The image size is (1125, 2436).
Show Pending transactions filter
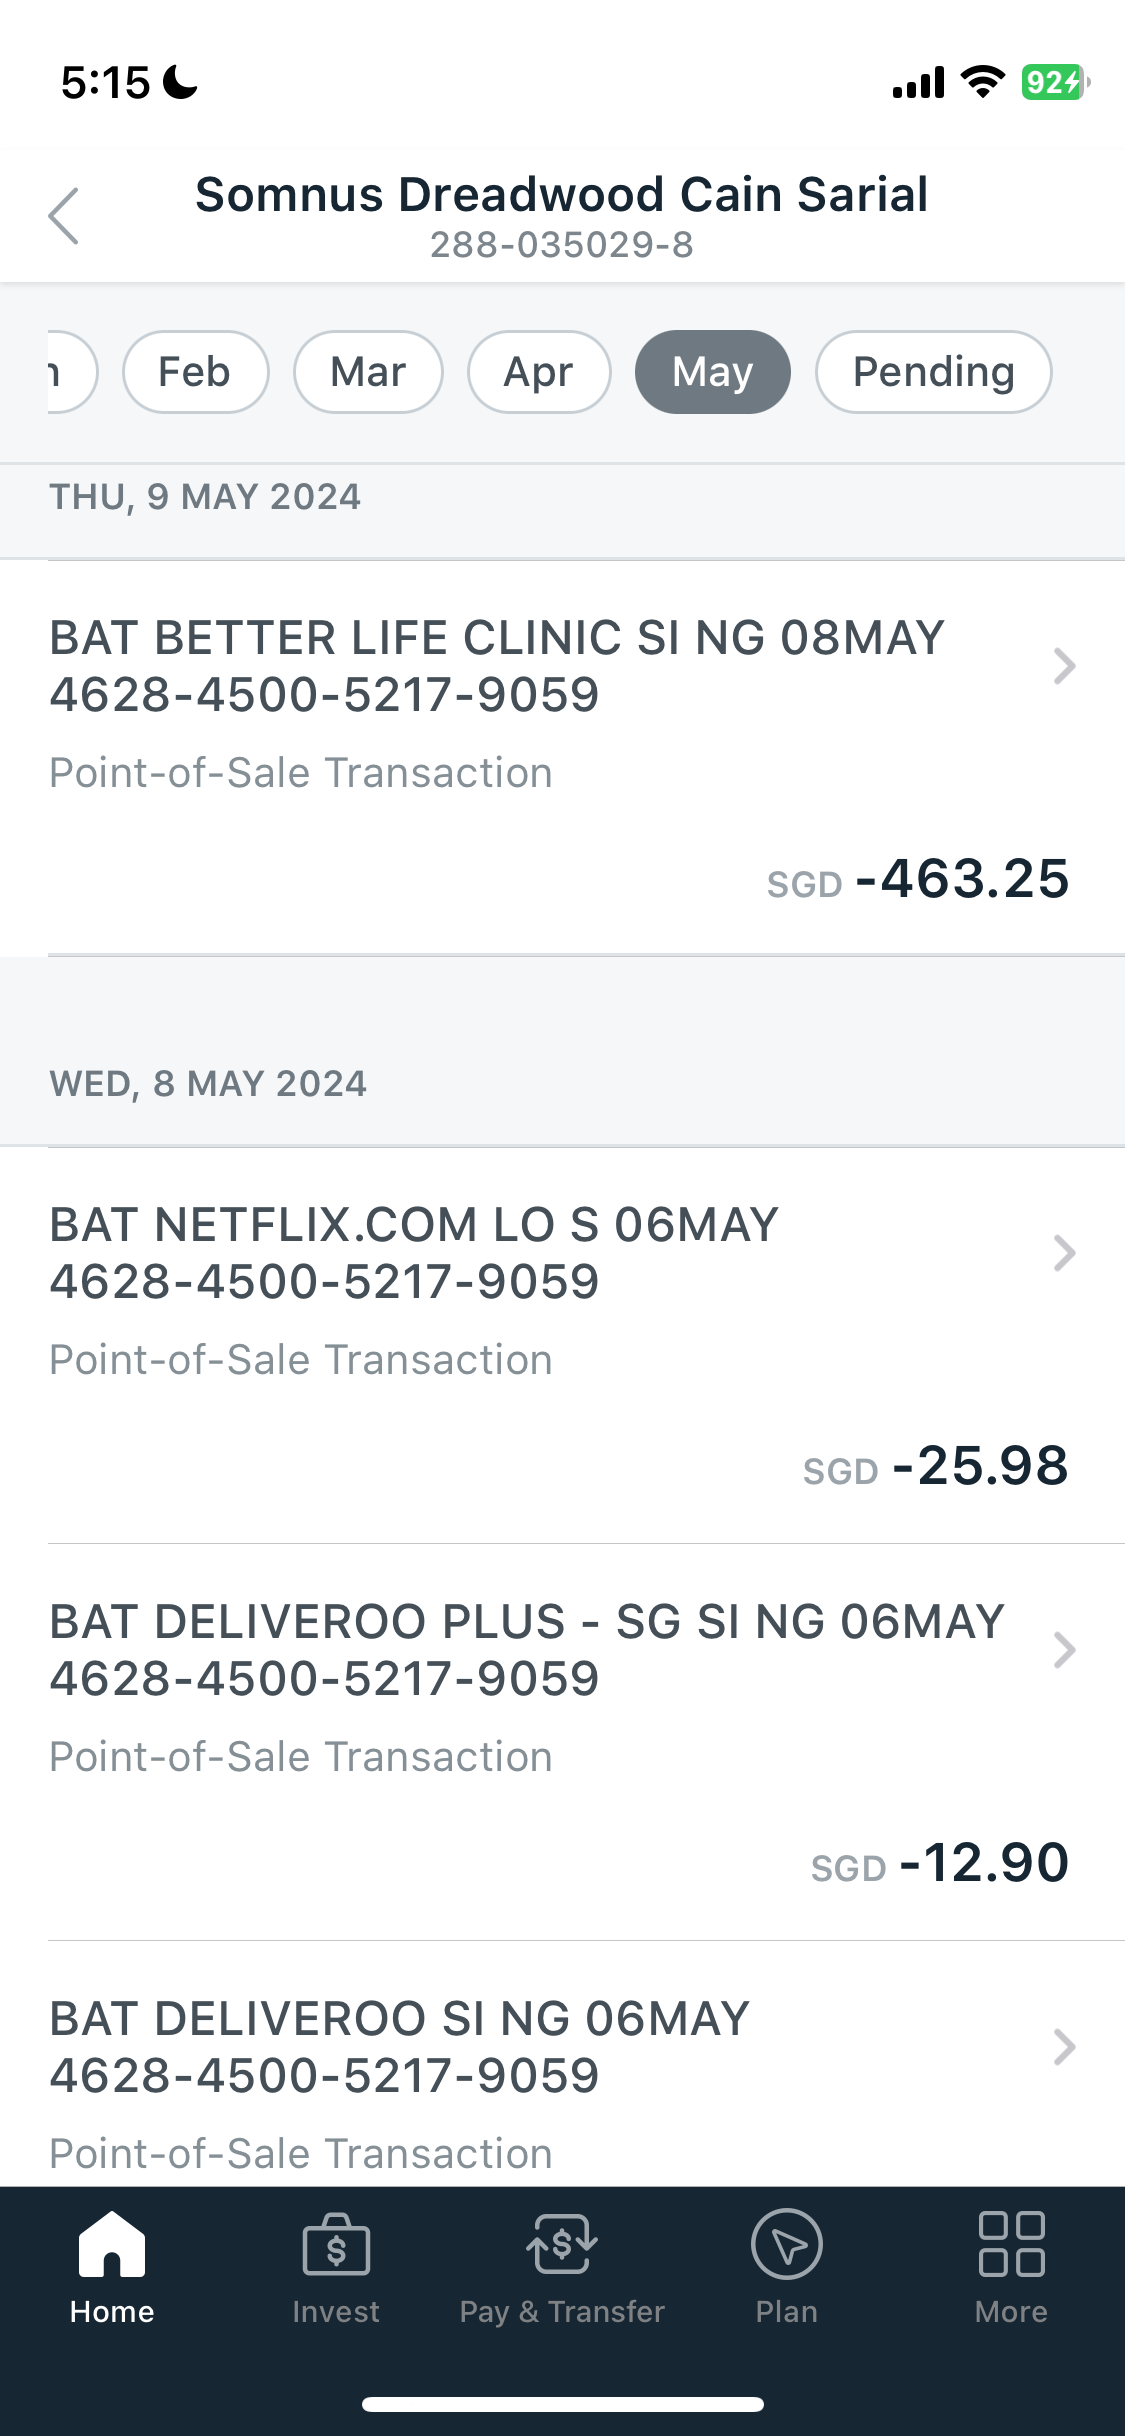click(933, 372)
